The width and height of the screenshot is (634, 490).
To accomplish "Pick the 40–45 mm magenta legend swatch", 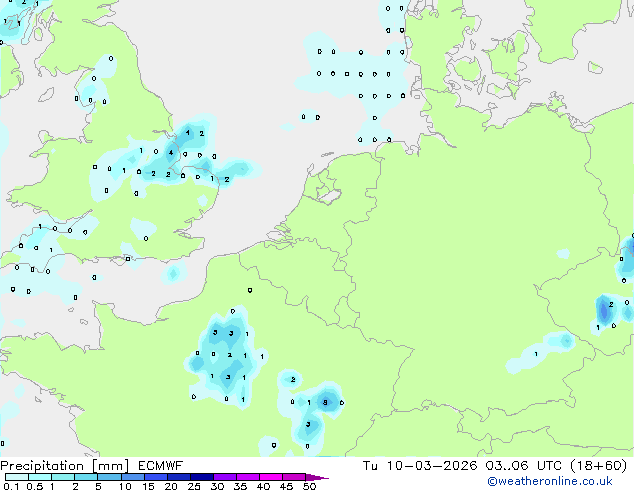I will [x=271, y=477].
